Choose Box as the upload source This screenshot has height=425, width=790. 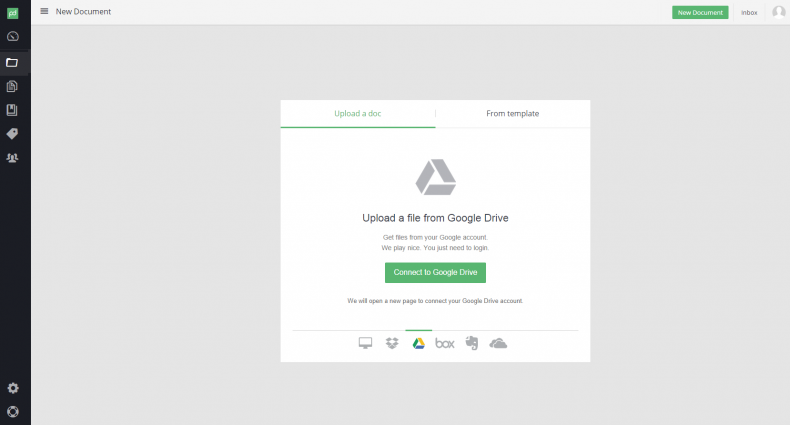click(x=445, y=343)
